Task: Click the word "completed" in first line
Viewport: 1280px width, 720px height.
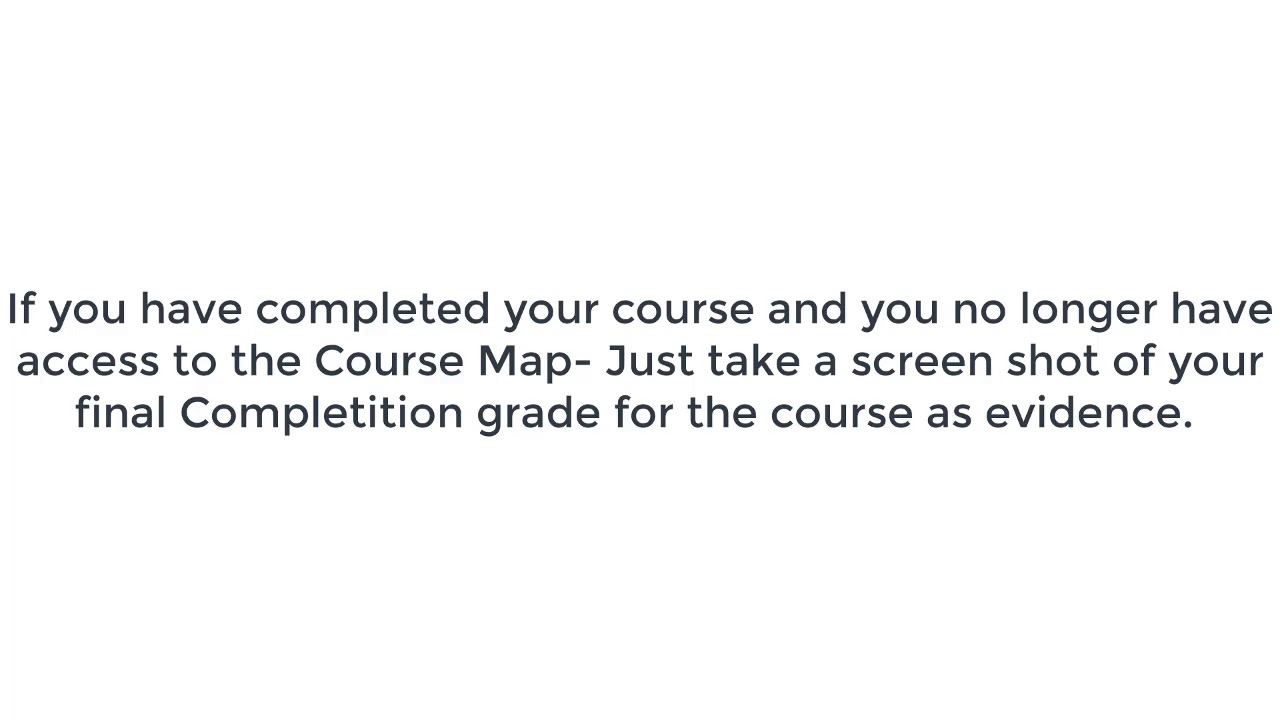Action: point(372,310)
